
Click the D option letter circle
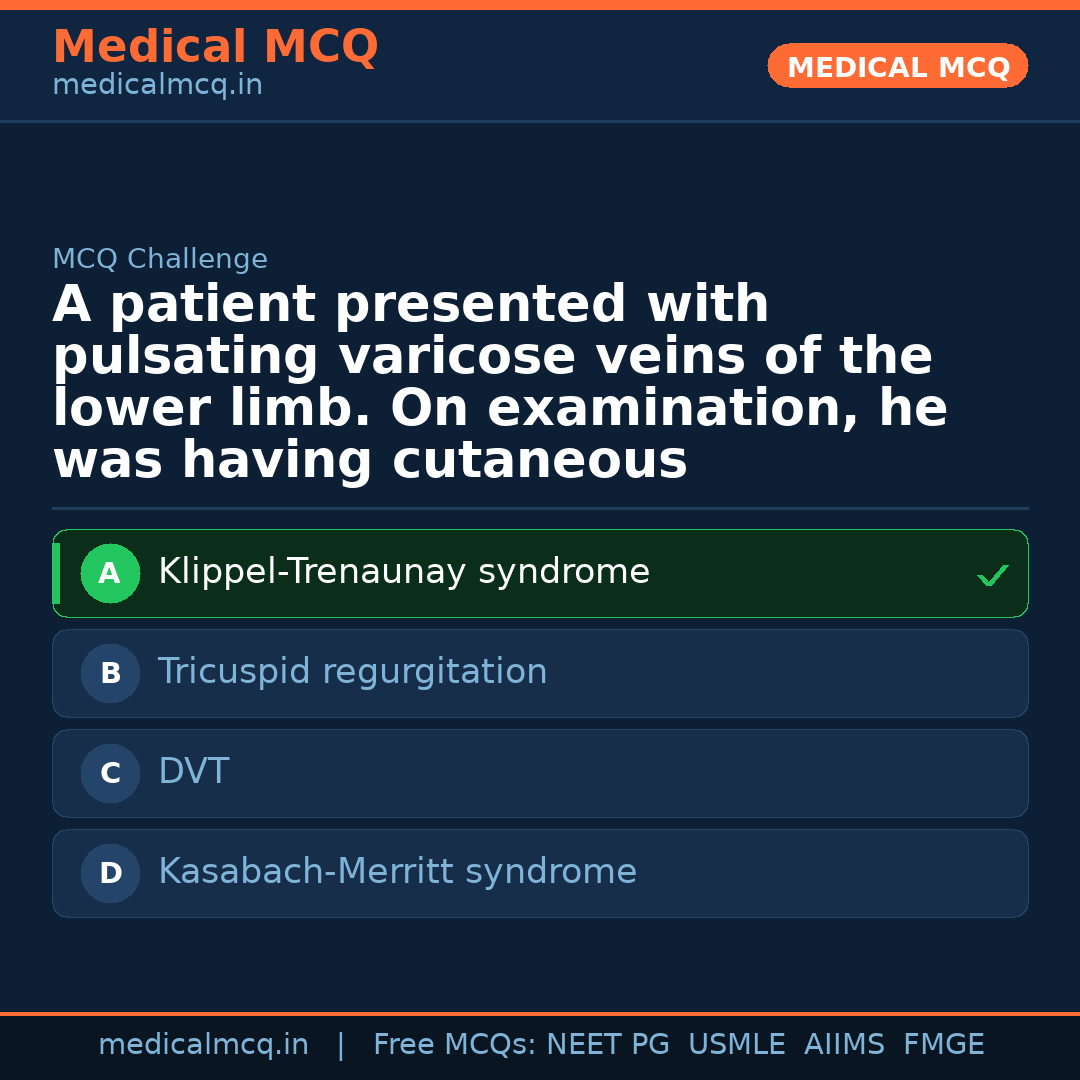pos(110,874)
